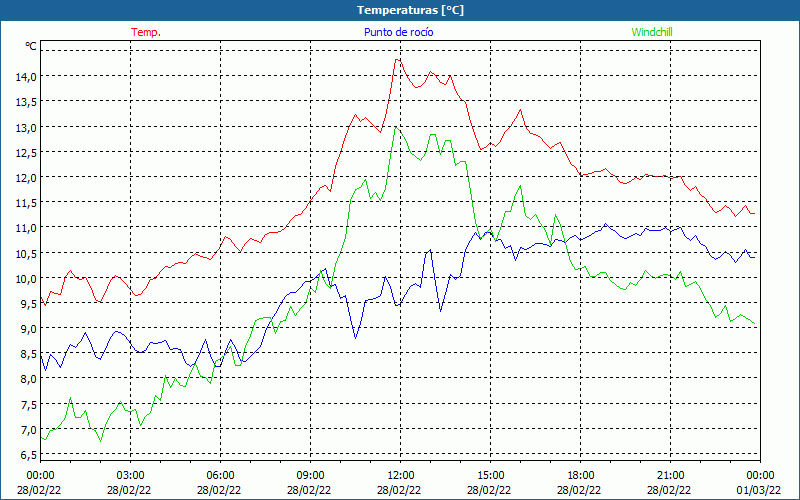800x500 pixels.
Task: Click the 9,0 y-axis label
Action: [29, 329]
